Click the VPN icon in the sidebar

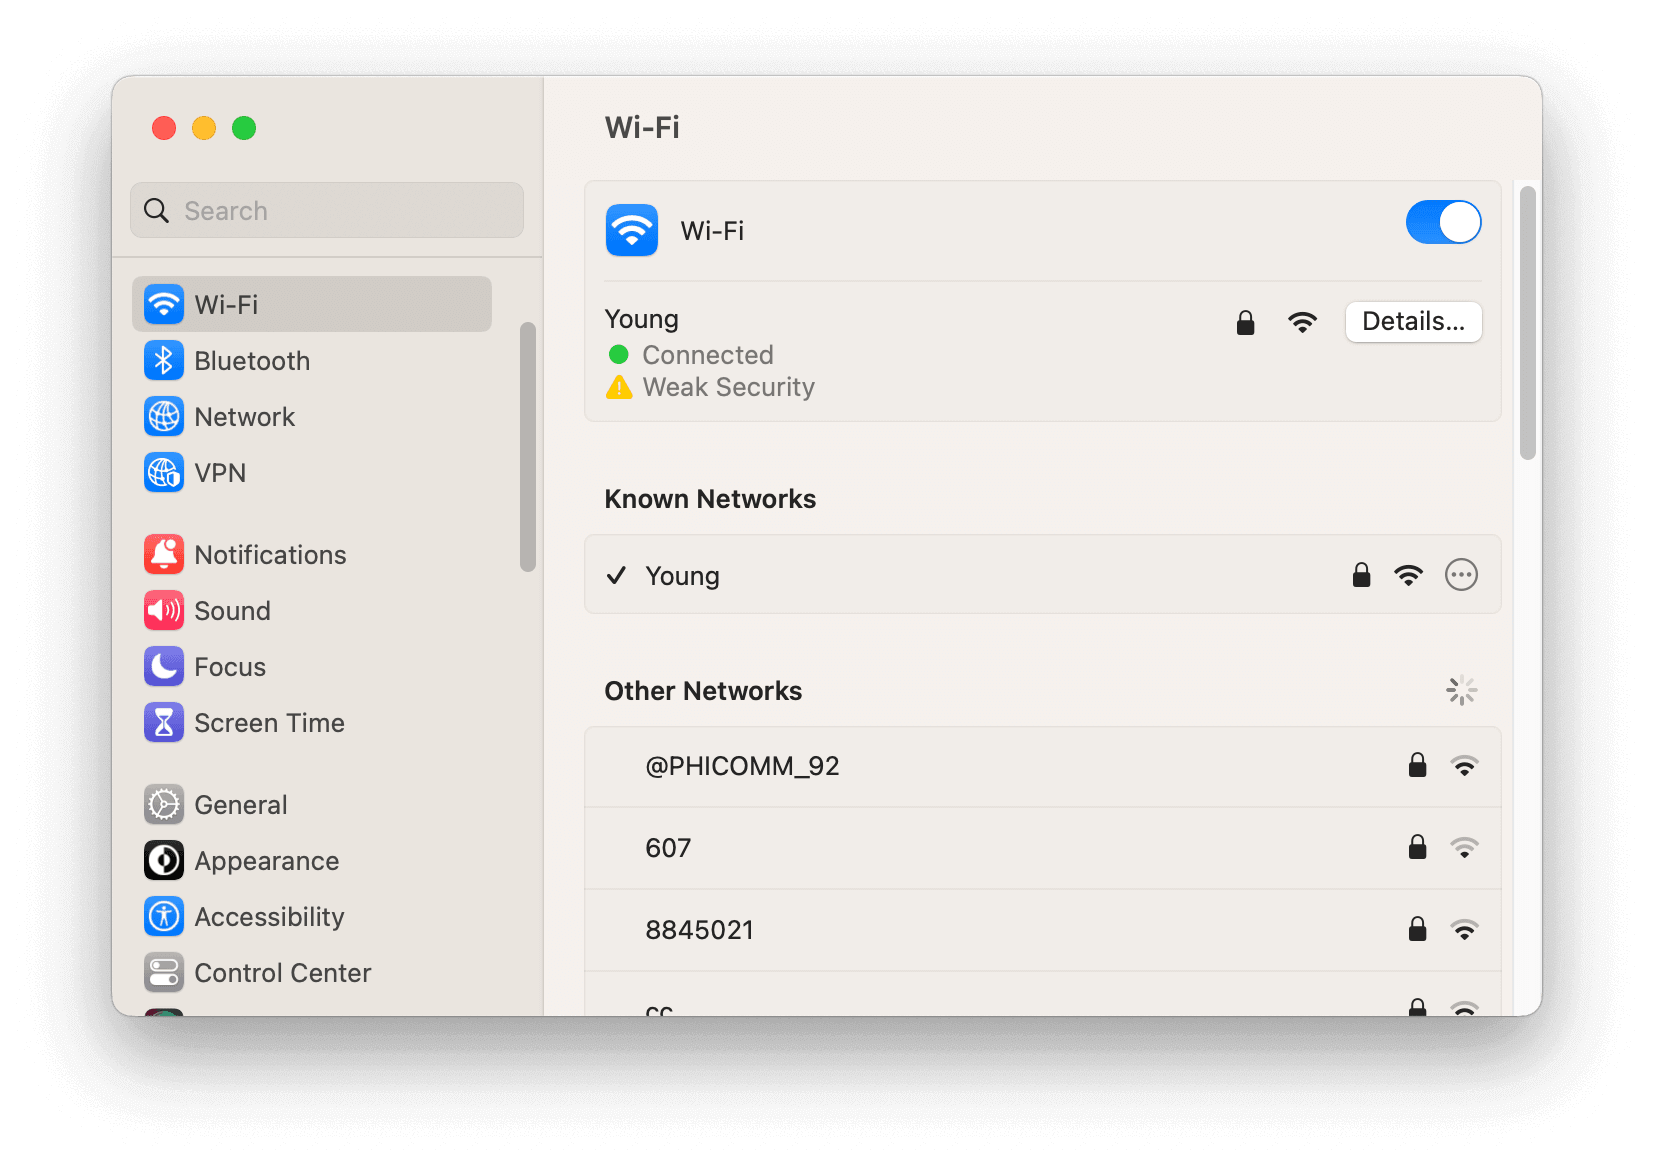[x=164, y=472]
